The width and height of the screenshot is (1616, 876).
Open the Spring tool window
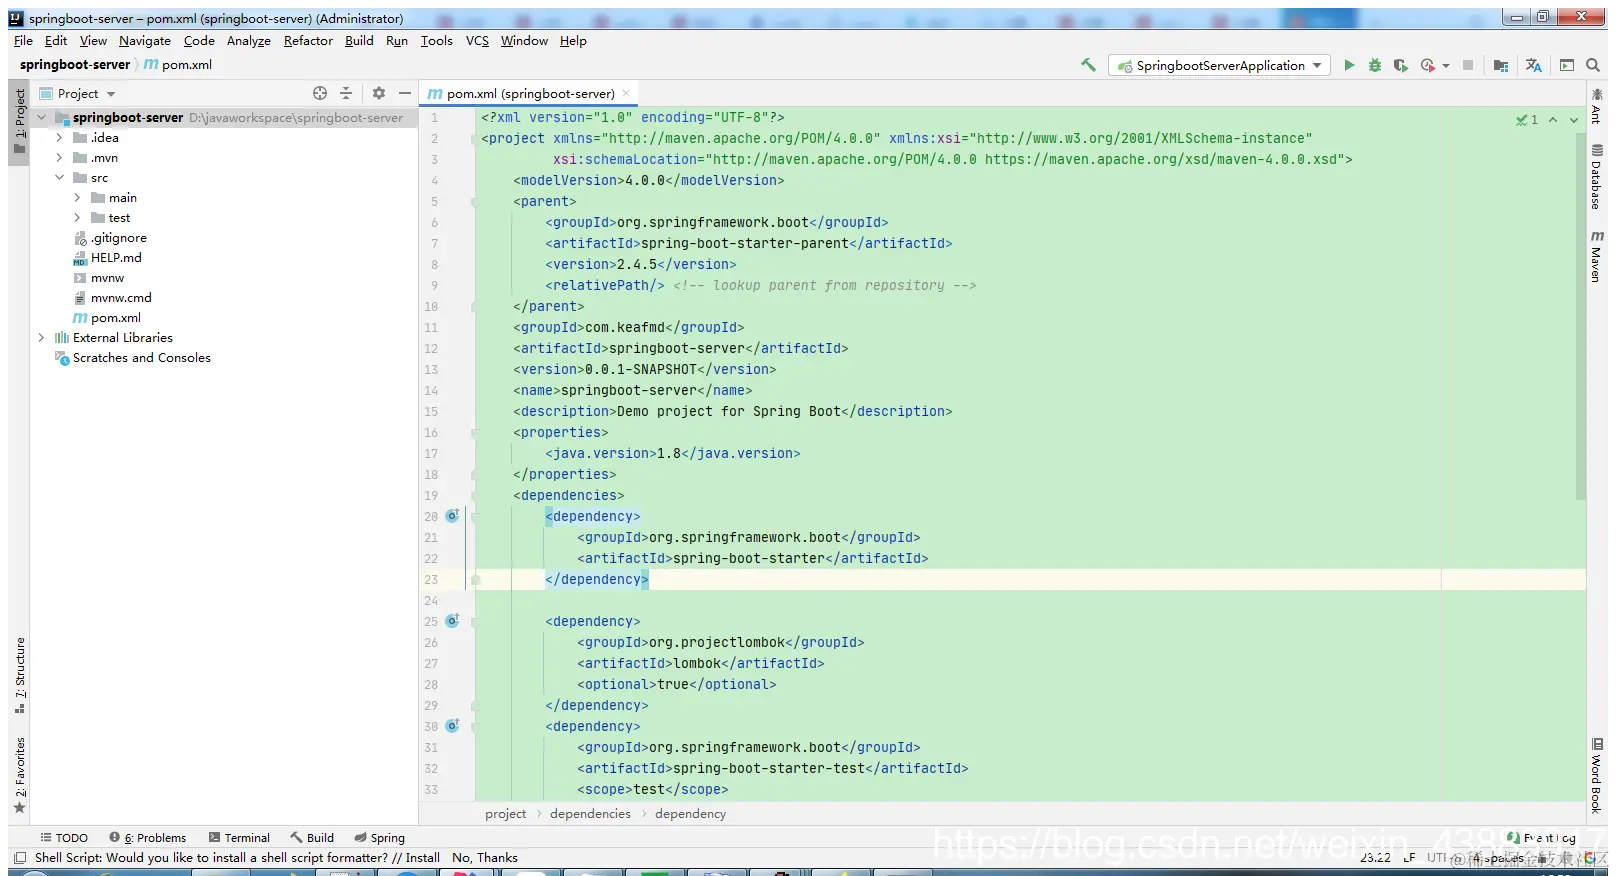tap(380, 838)
